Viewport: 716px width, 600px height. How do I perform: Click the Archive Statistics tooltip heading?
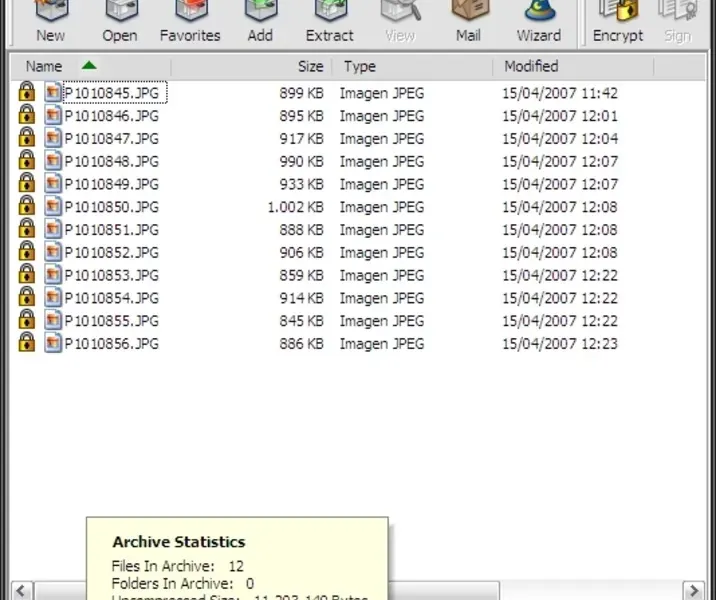(179, 542)
